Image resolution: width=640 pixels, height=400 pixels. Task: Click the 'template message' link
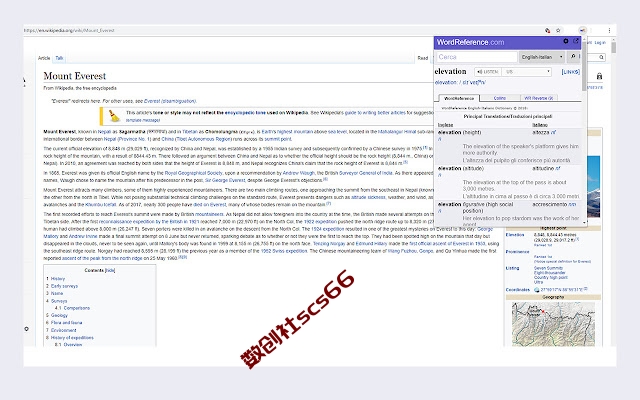[143, 120]
